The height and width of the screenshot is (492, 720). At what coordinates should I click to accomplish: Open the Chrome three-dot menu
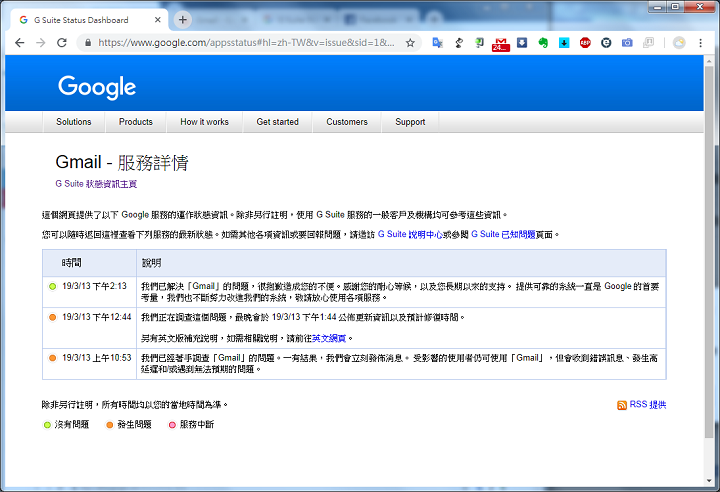coord(700,43)
